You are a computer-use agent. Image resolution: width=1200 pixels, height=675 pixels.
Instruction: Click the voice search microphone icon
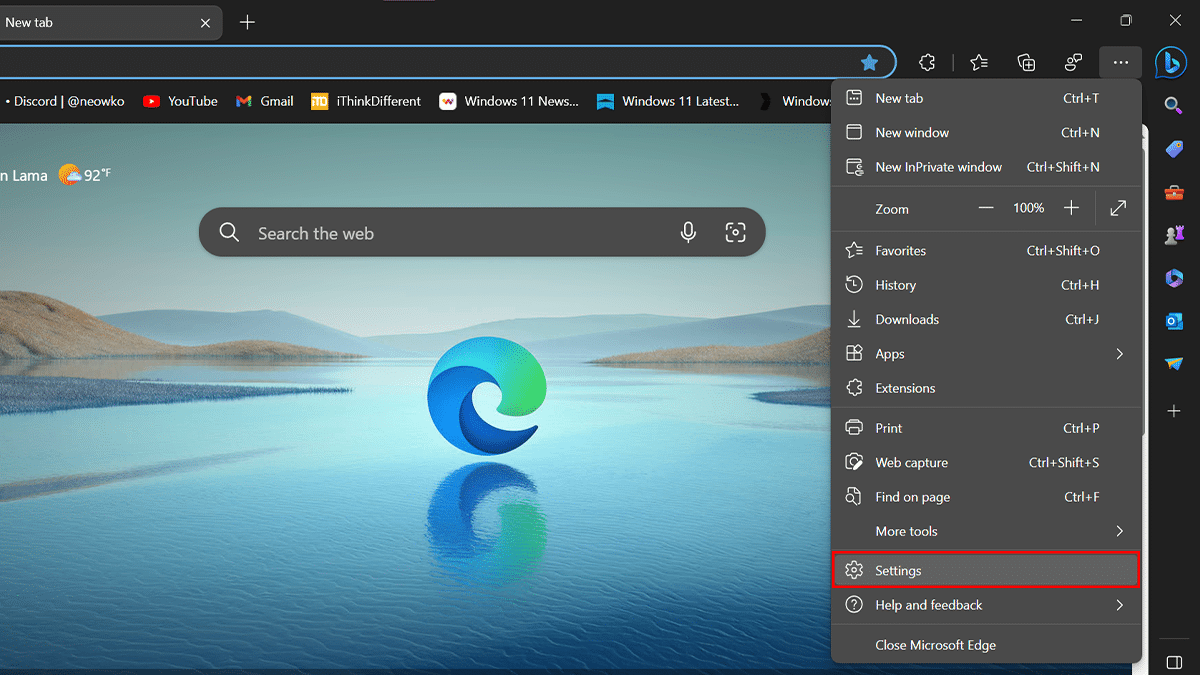688,233
